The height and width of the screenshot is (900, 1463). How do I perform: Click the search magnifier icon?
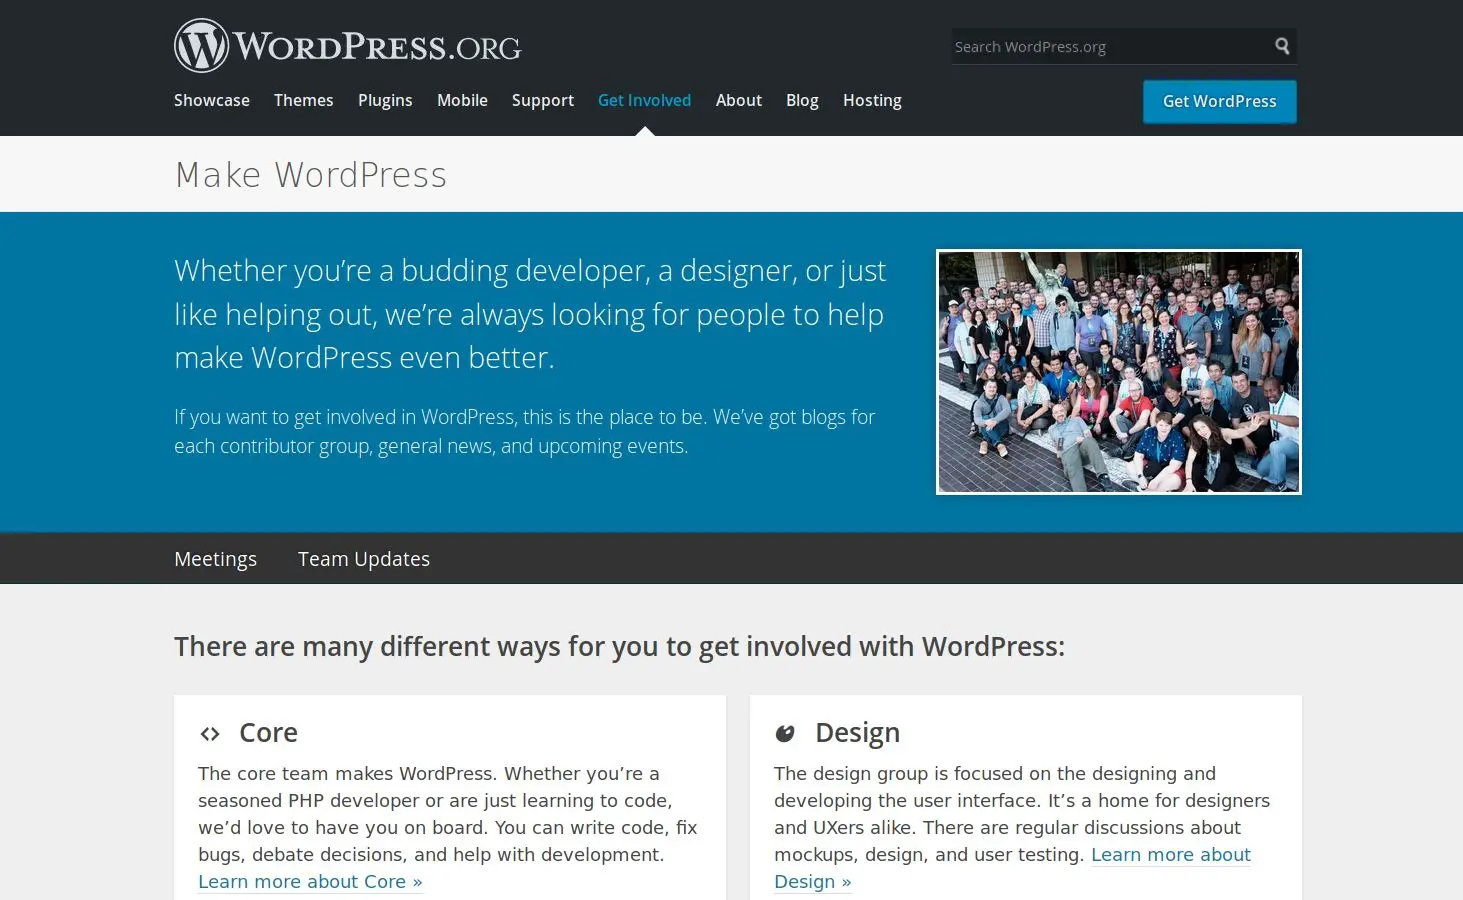point(1282,46)
